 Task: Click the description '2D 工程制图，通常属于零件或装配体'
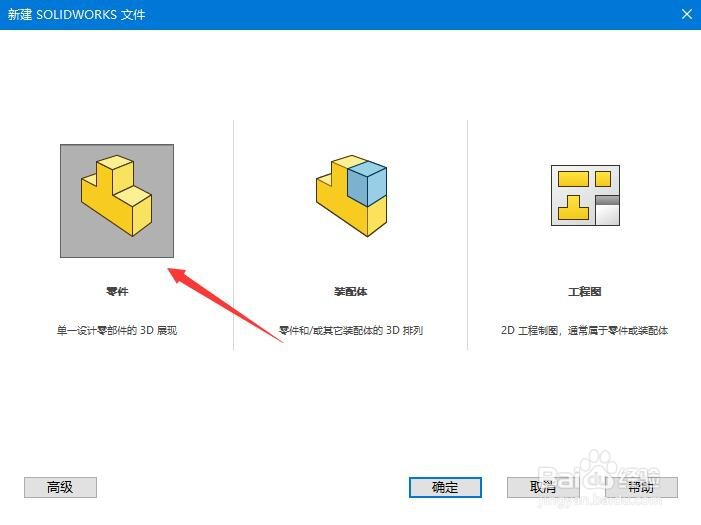pos(585,330)
